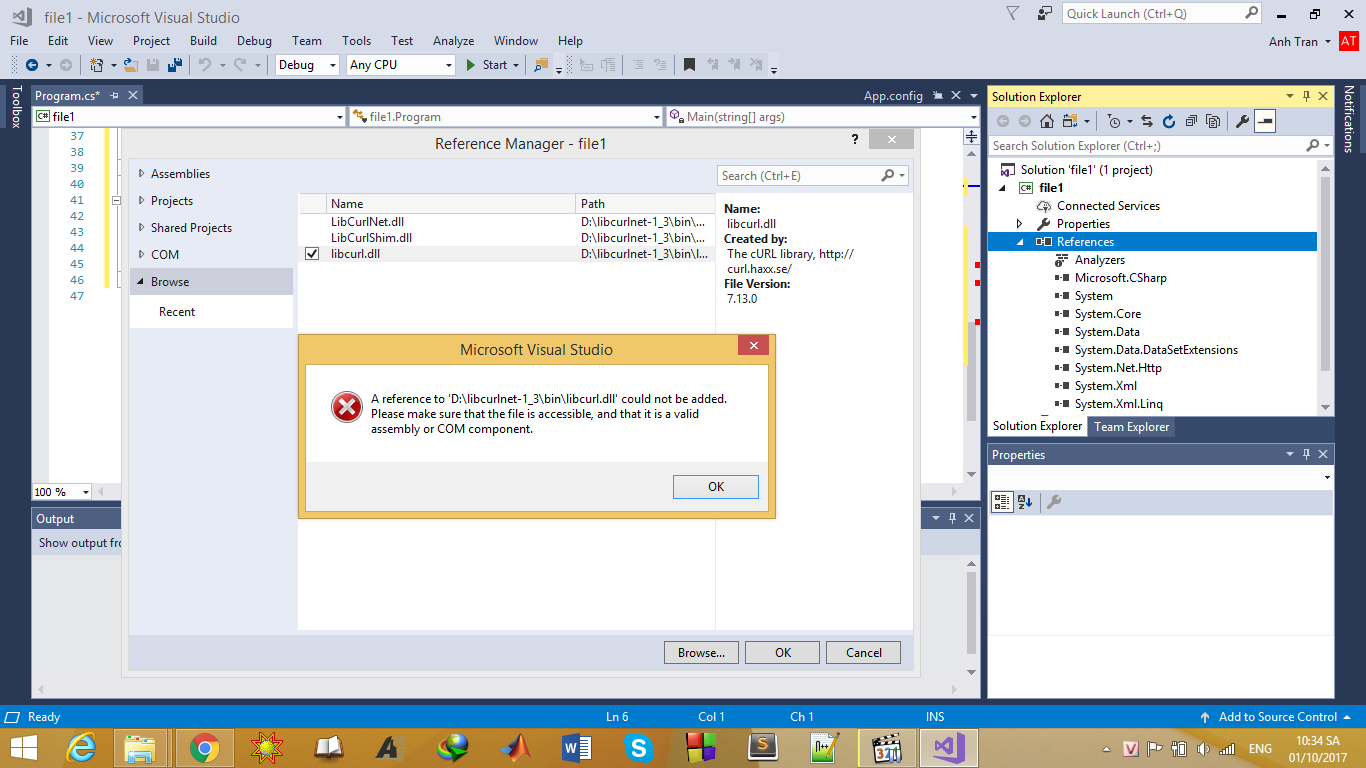Click the Toggle Bookmark toolbar icon

pos(689,65)
